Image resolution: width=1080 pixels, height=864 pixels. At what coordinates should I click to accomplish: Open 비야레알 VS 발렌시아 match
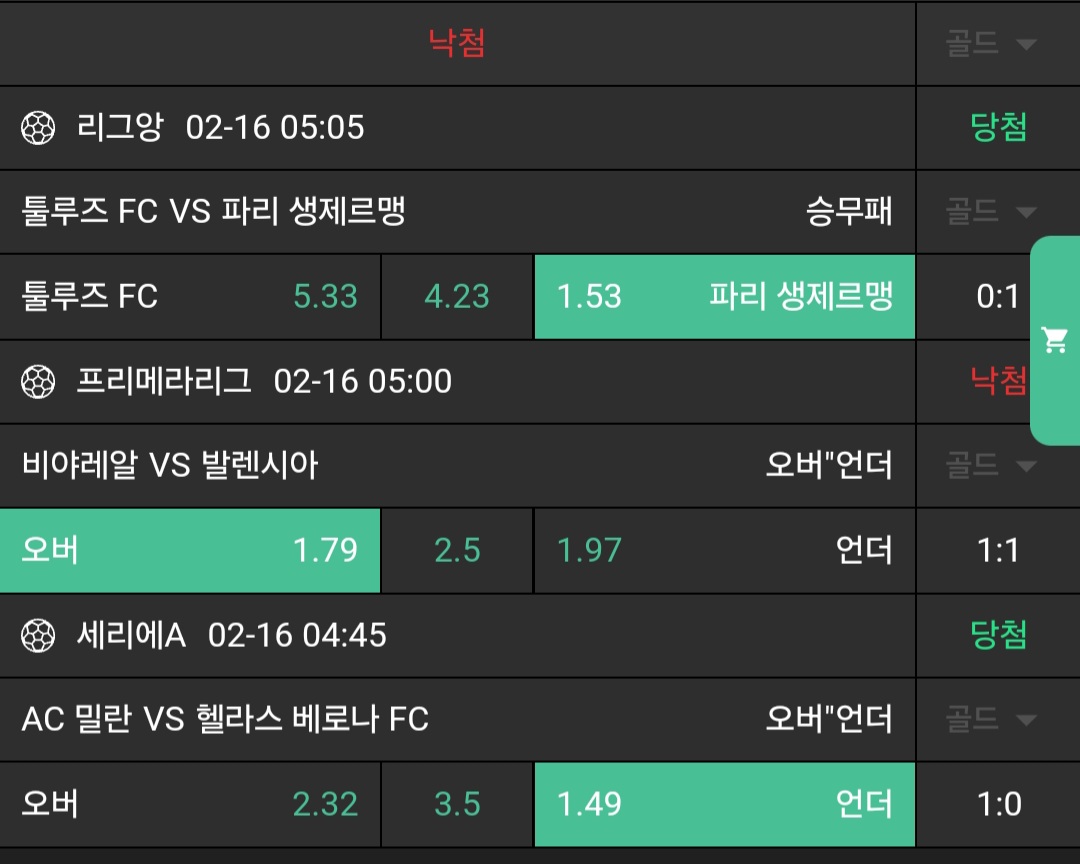pyautogui.click(x=170, y=466)
